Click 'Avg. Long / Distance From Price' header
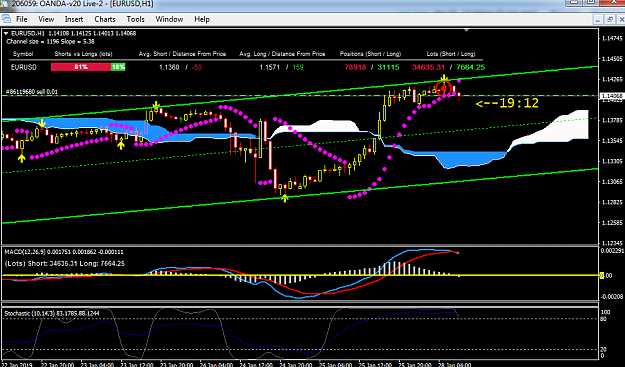 [x=282, y=54]
